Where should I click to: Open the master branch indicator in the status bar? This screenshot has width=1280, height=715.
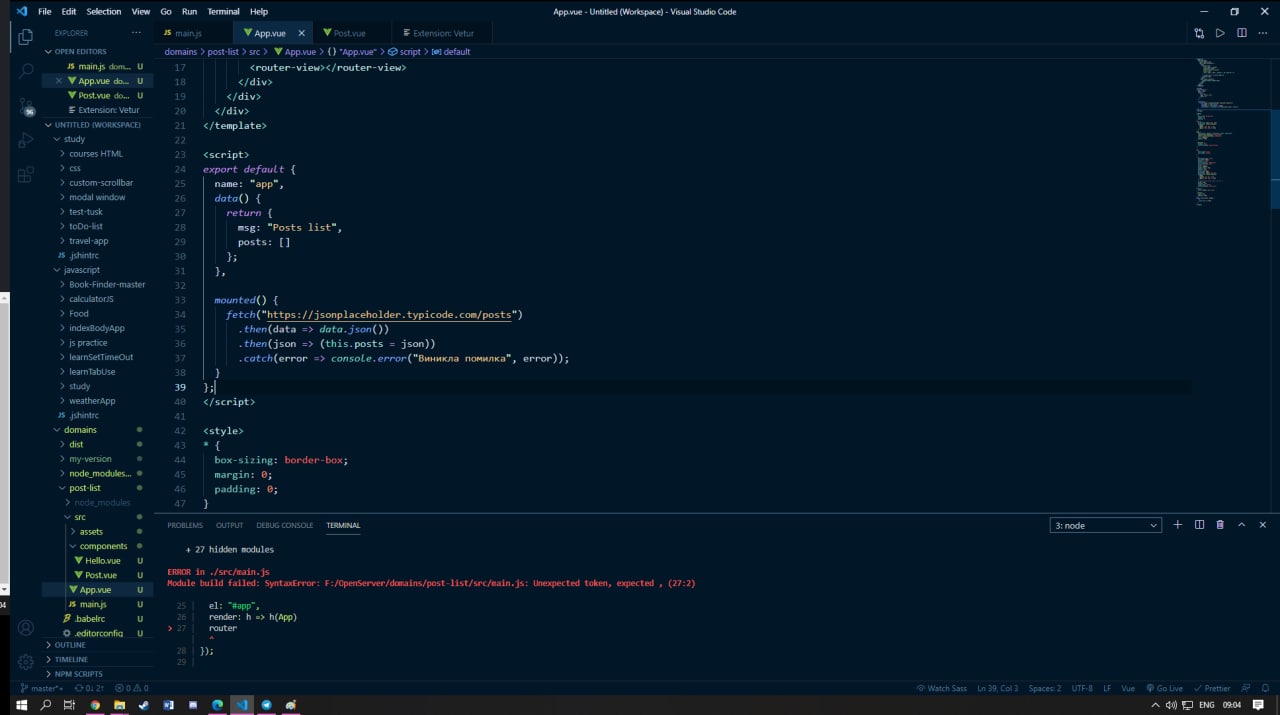tap(42, 688)
